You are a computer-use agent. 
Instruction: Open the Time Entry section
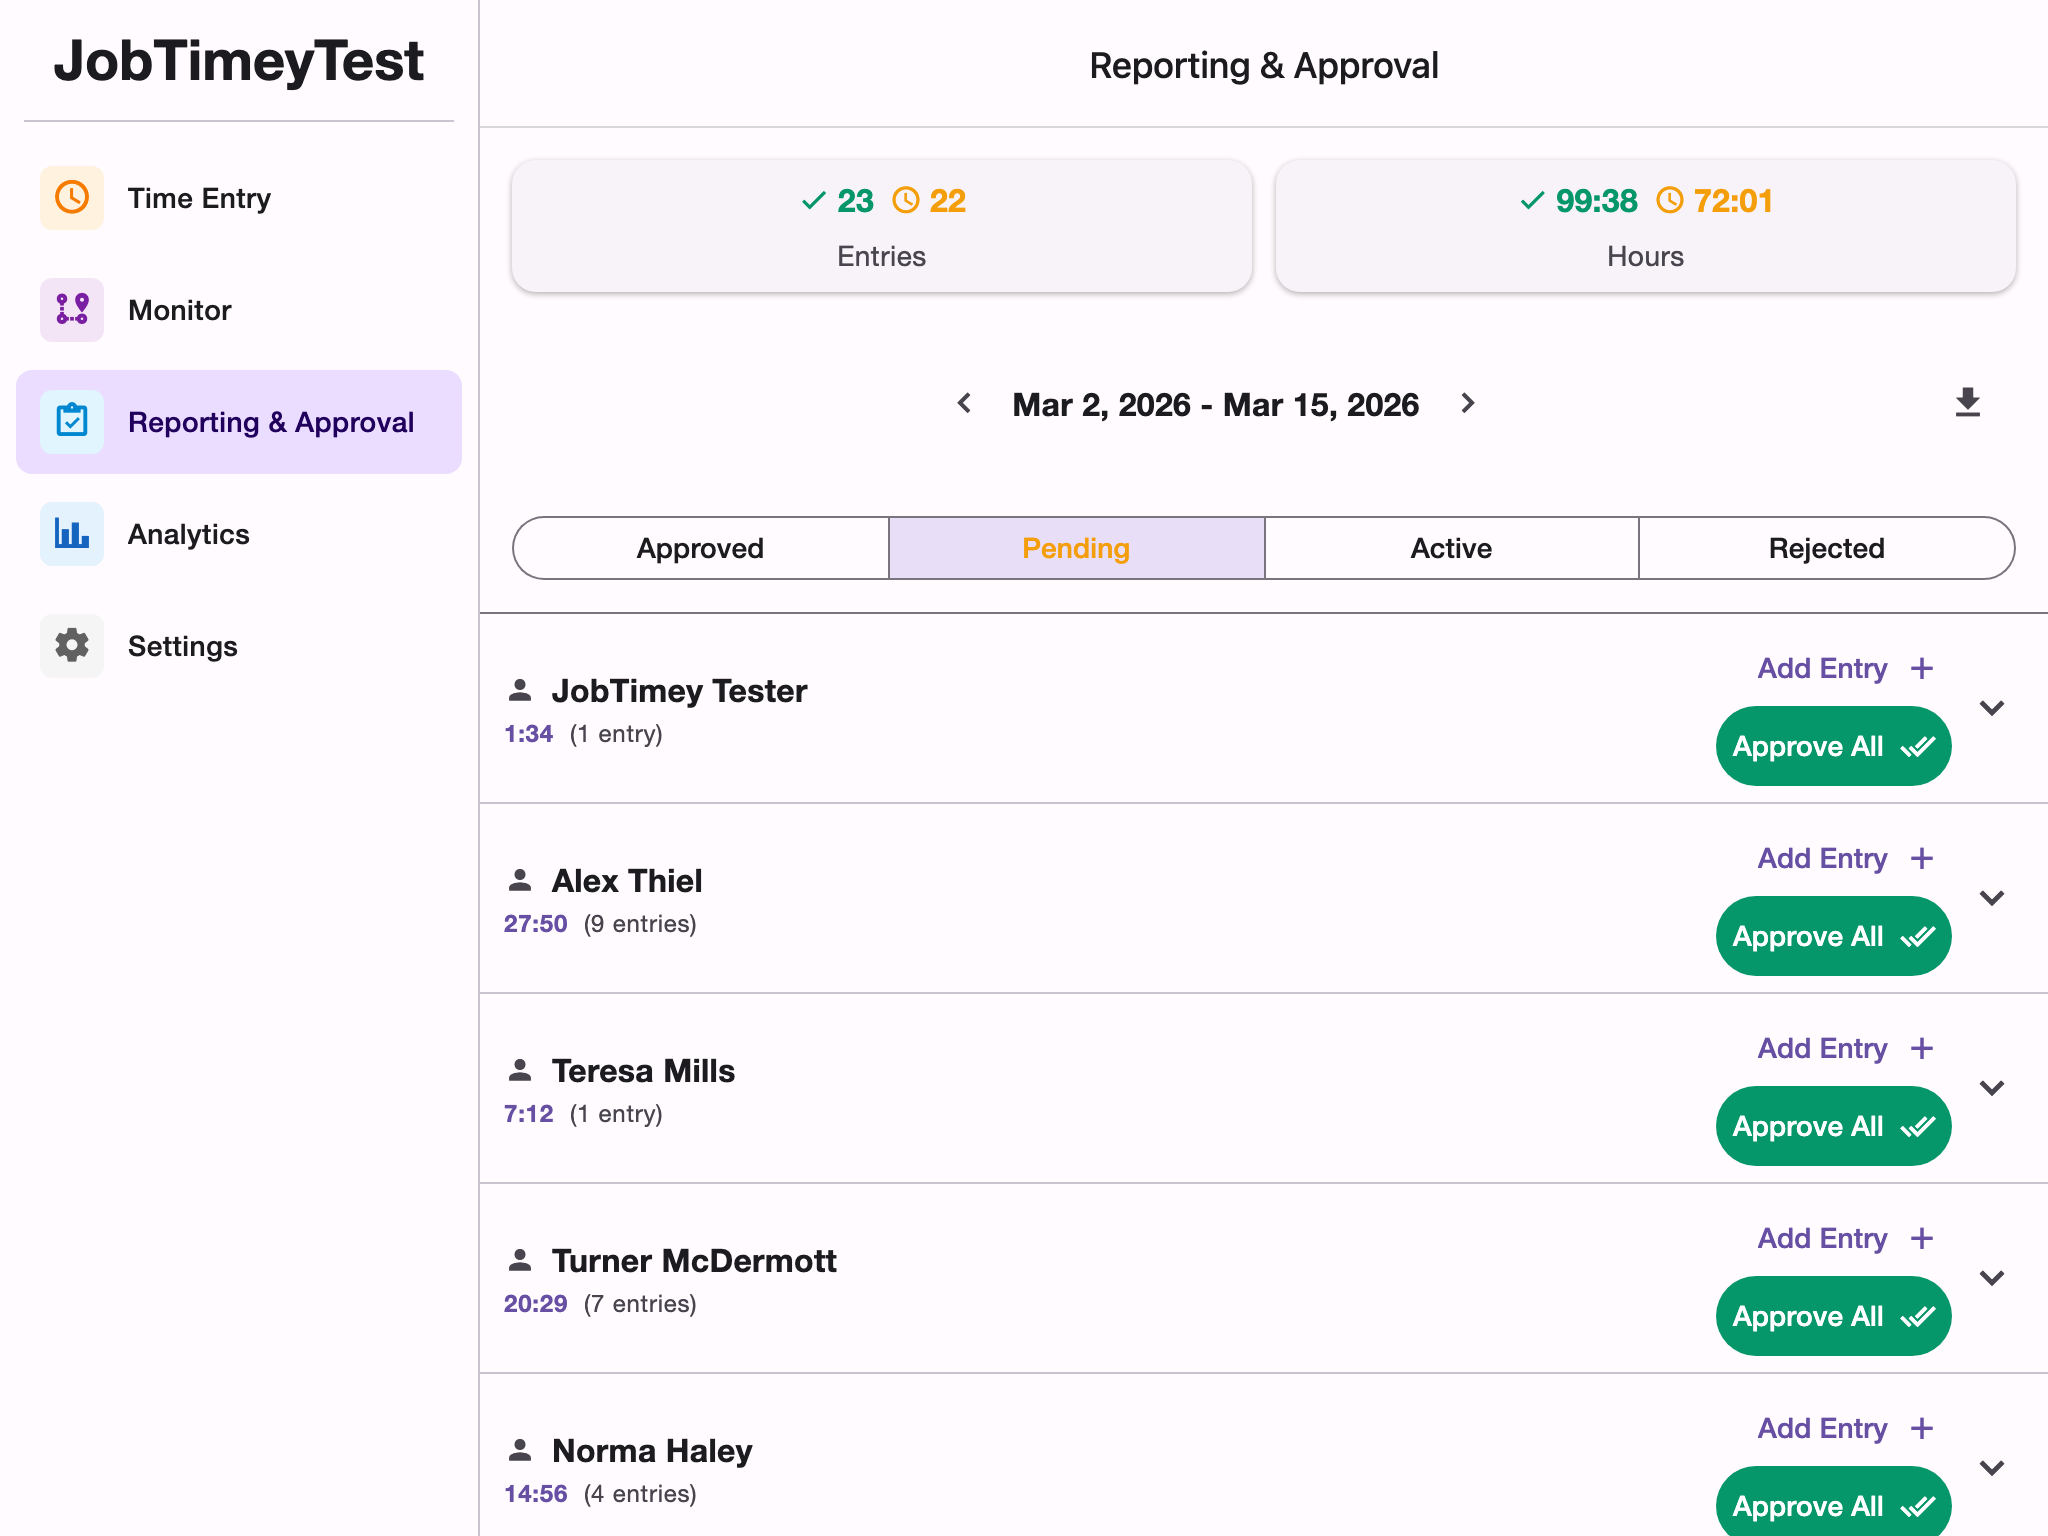(71, 198)
